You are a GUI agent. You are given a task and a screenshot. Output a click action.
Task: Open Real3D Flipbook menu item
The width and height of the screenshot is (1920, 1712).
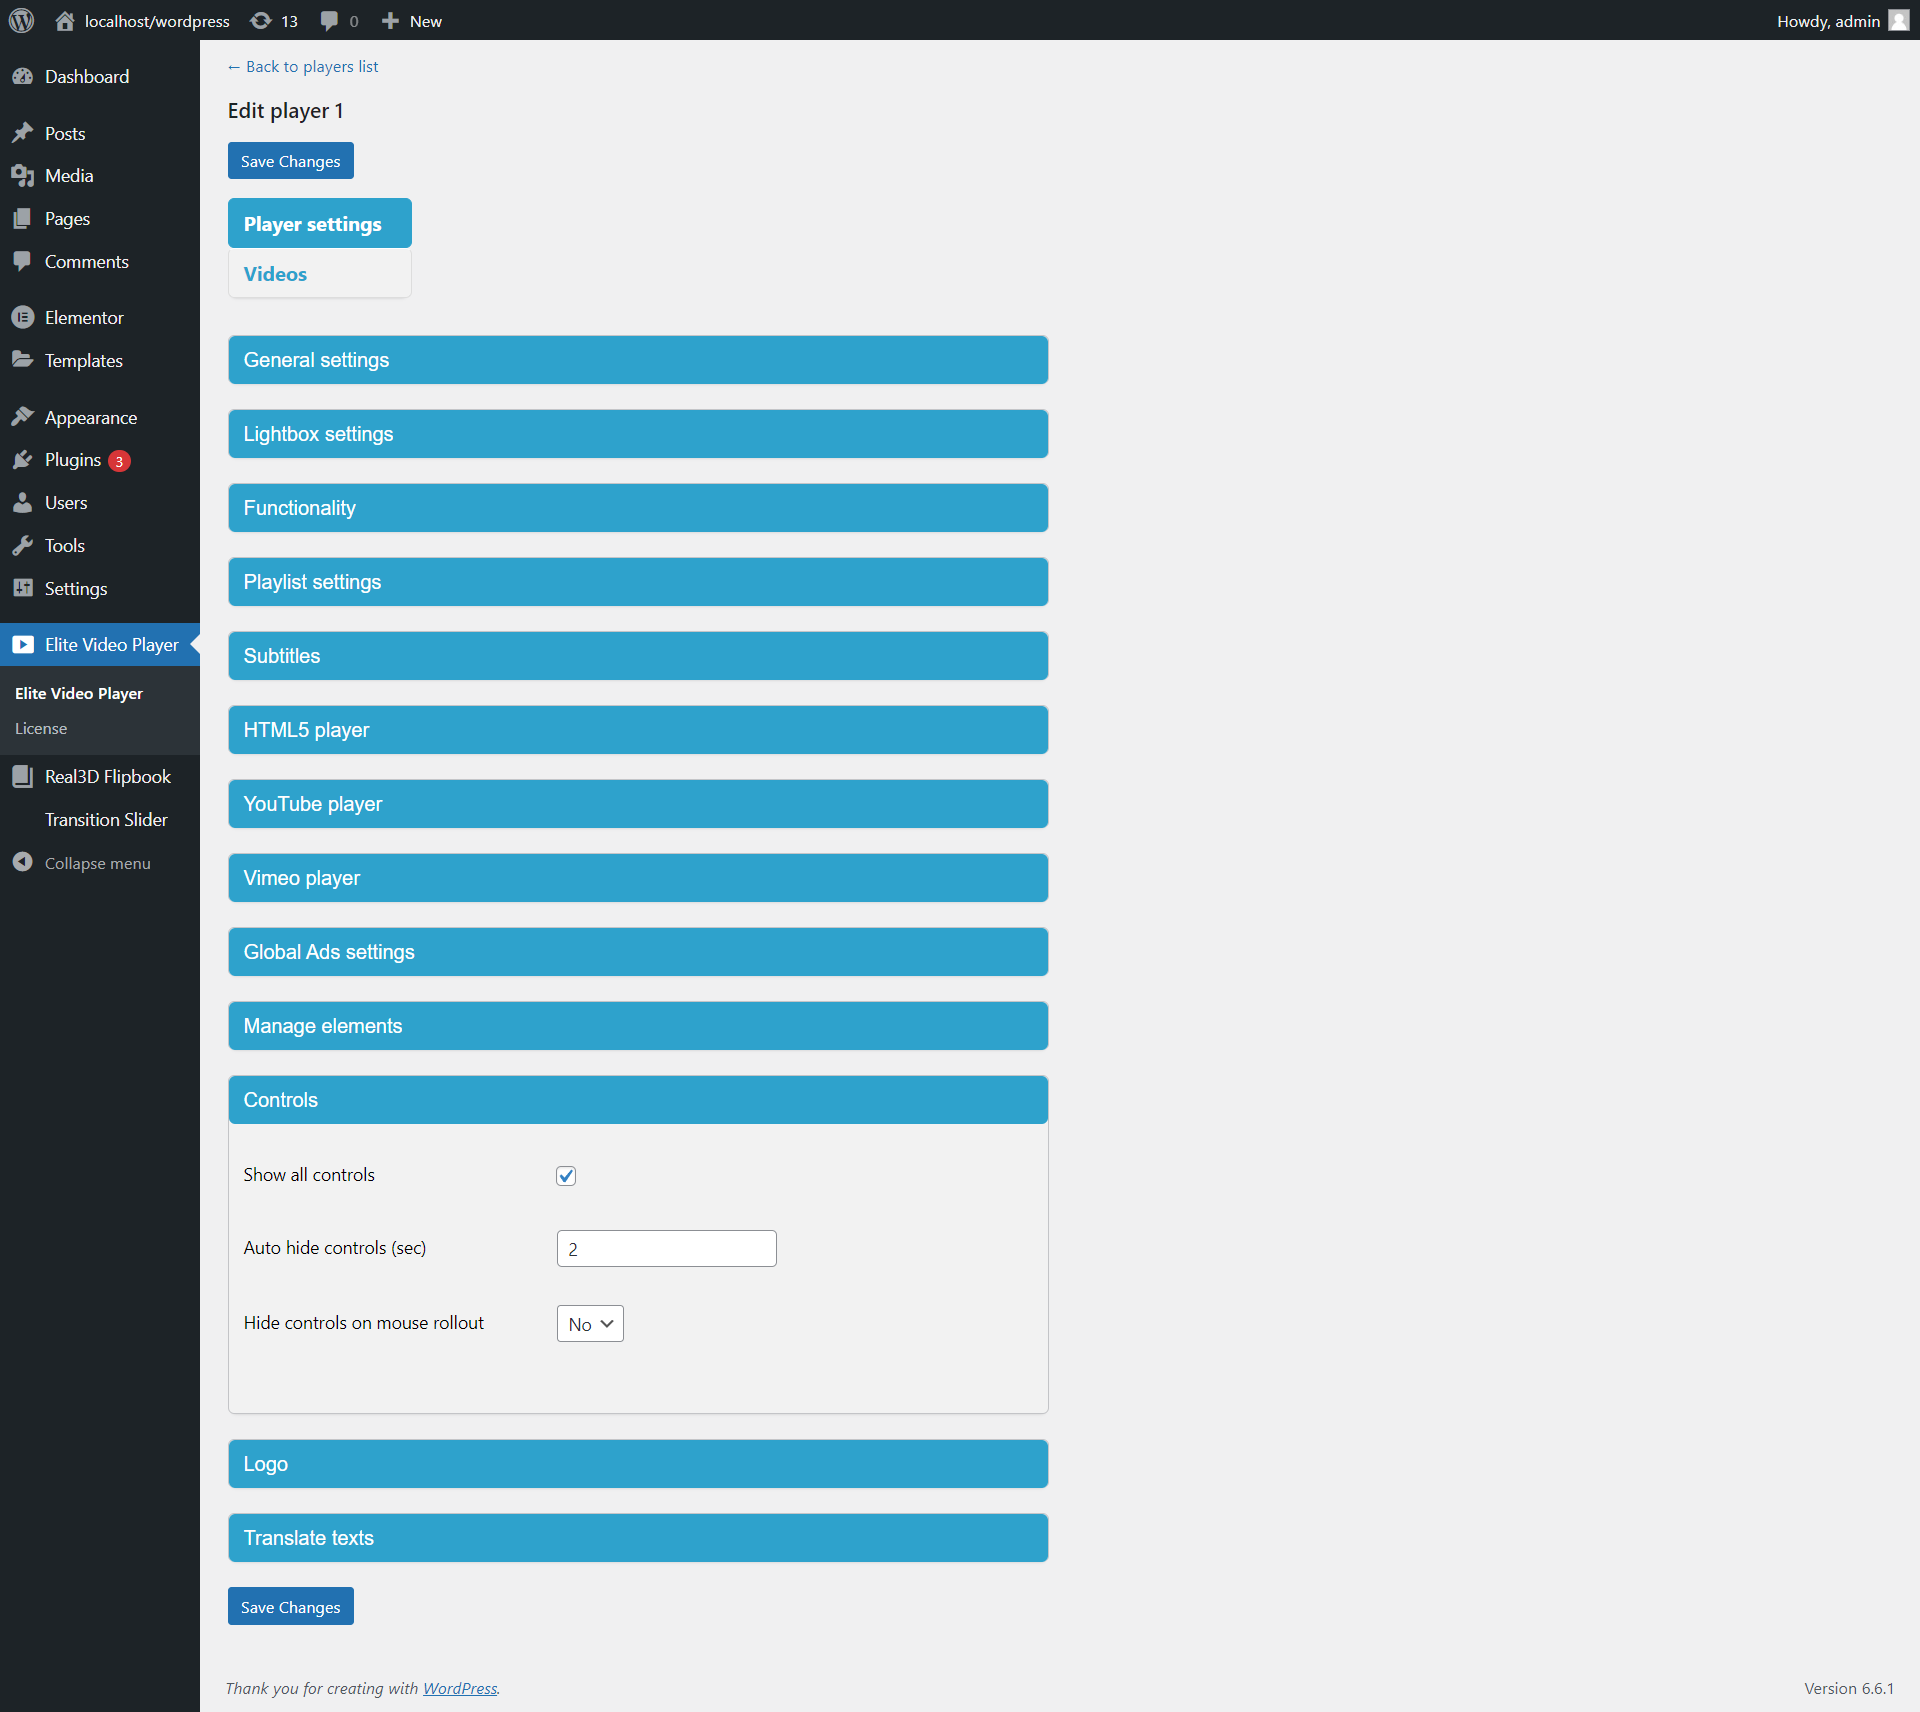(107, 776)
